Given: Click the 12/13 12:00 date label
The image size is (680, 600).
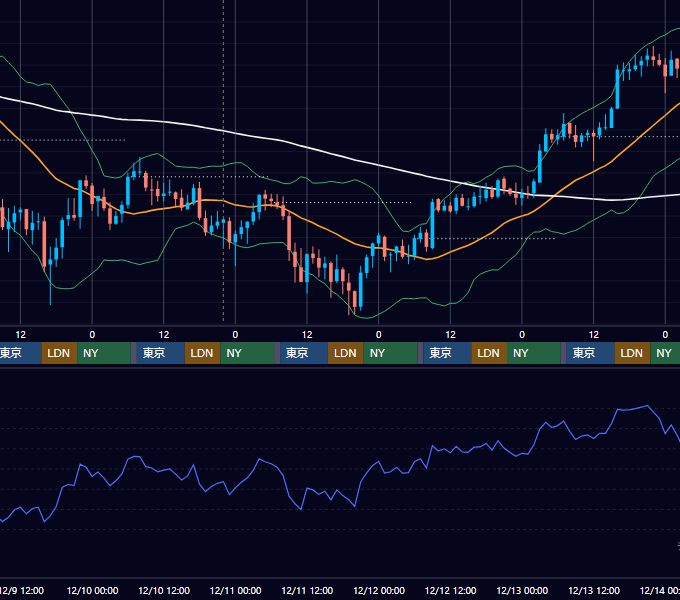Looking at the screenshot, I should [594, 590].
